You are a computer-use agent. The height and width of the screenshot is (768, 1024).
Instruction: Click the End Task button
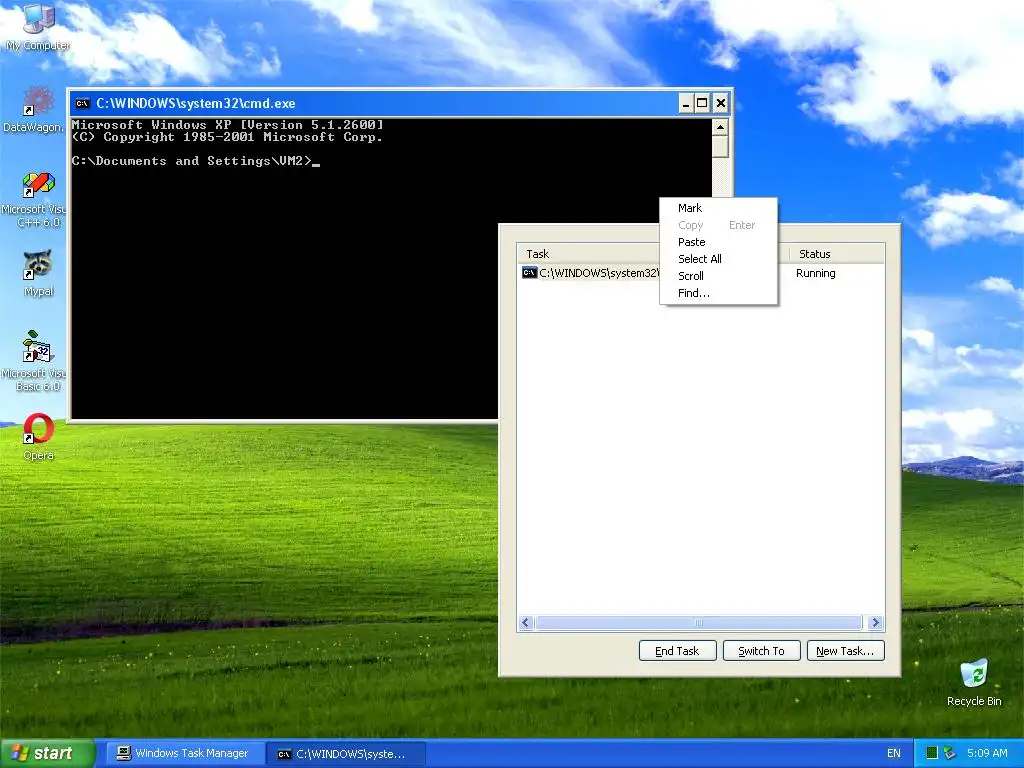click(x=677, y=650)
